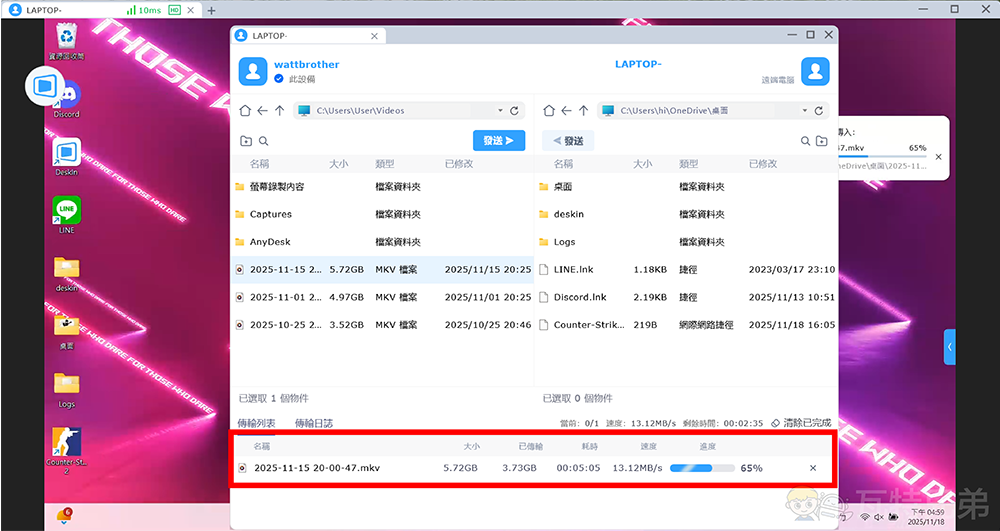
Task: Go back in the local file panel
Action: click(x=262, y=111)
